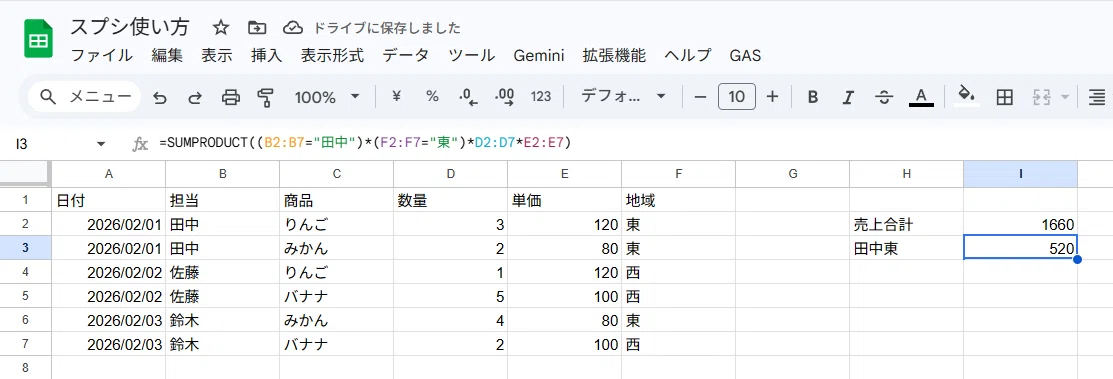Click the cloud saved-to-Drive status icon
Screen dimensions: 1113x379
[x=292, y=28]
